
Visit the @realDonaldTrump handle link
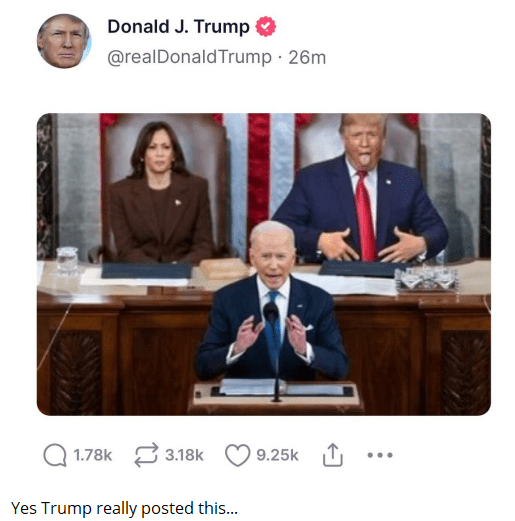pos(189,57)
